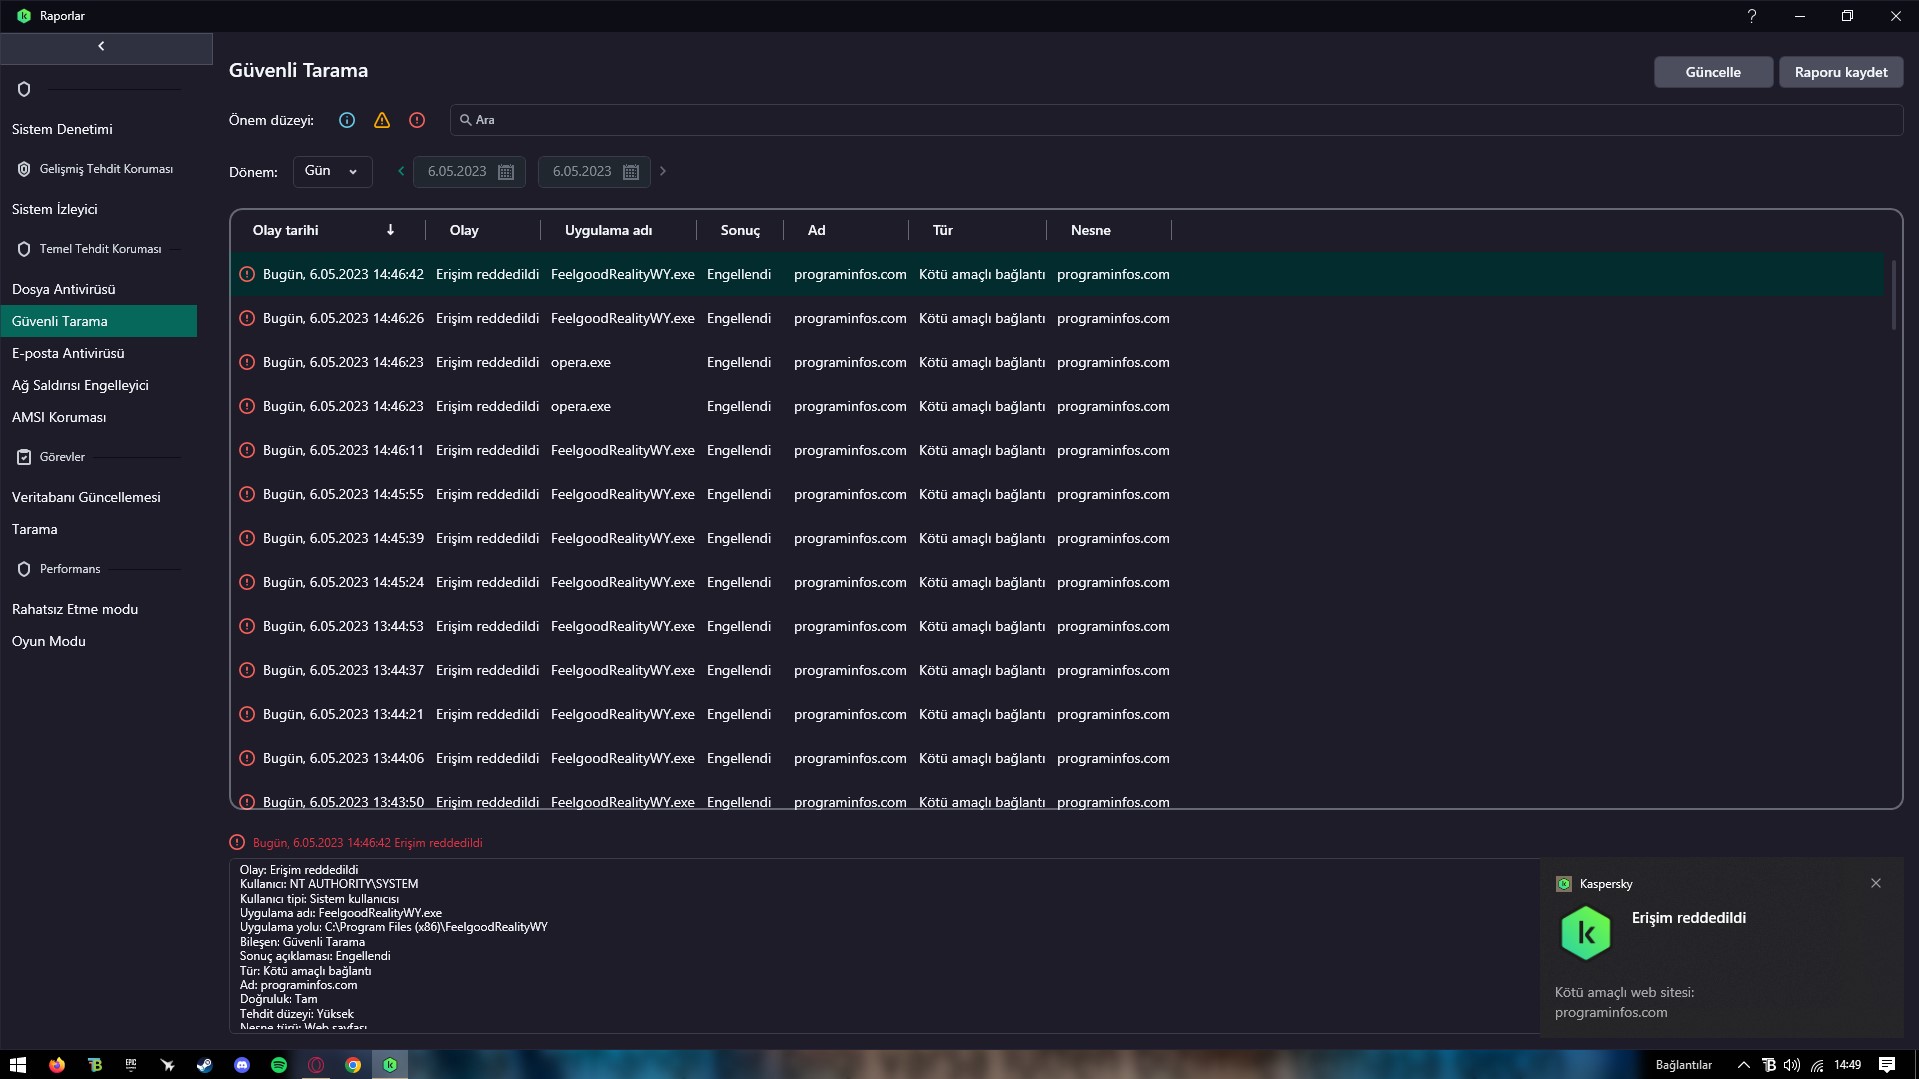Click the shield icon beside Temel Tehdit Koruması

pos(24,249)
